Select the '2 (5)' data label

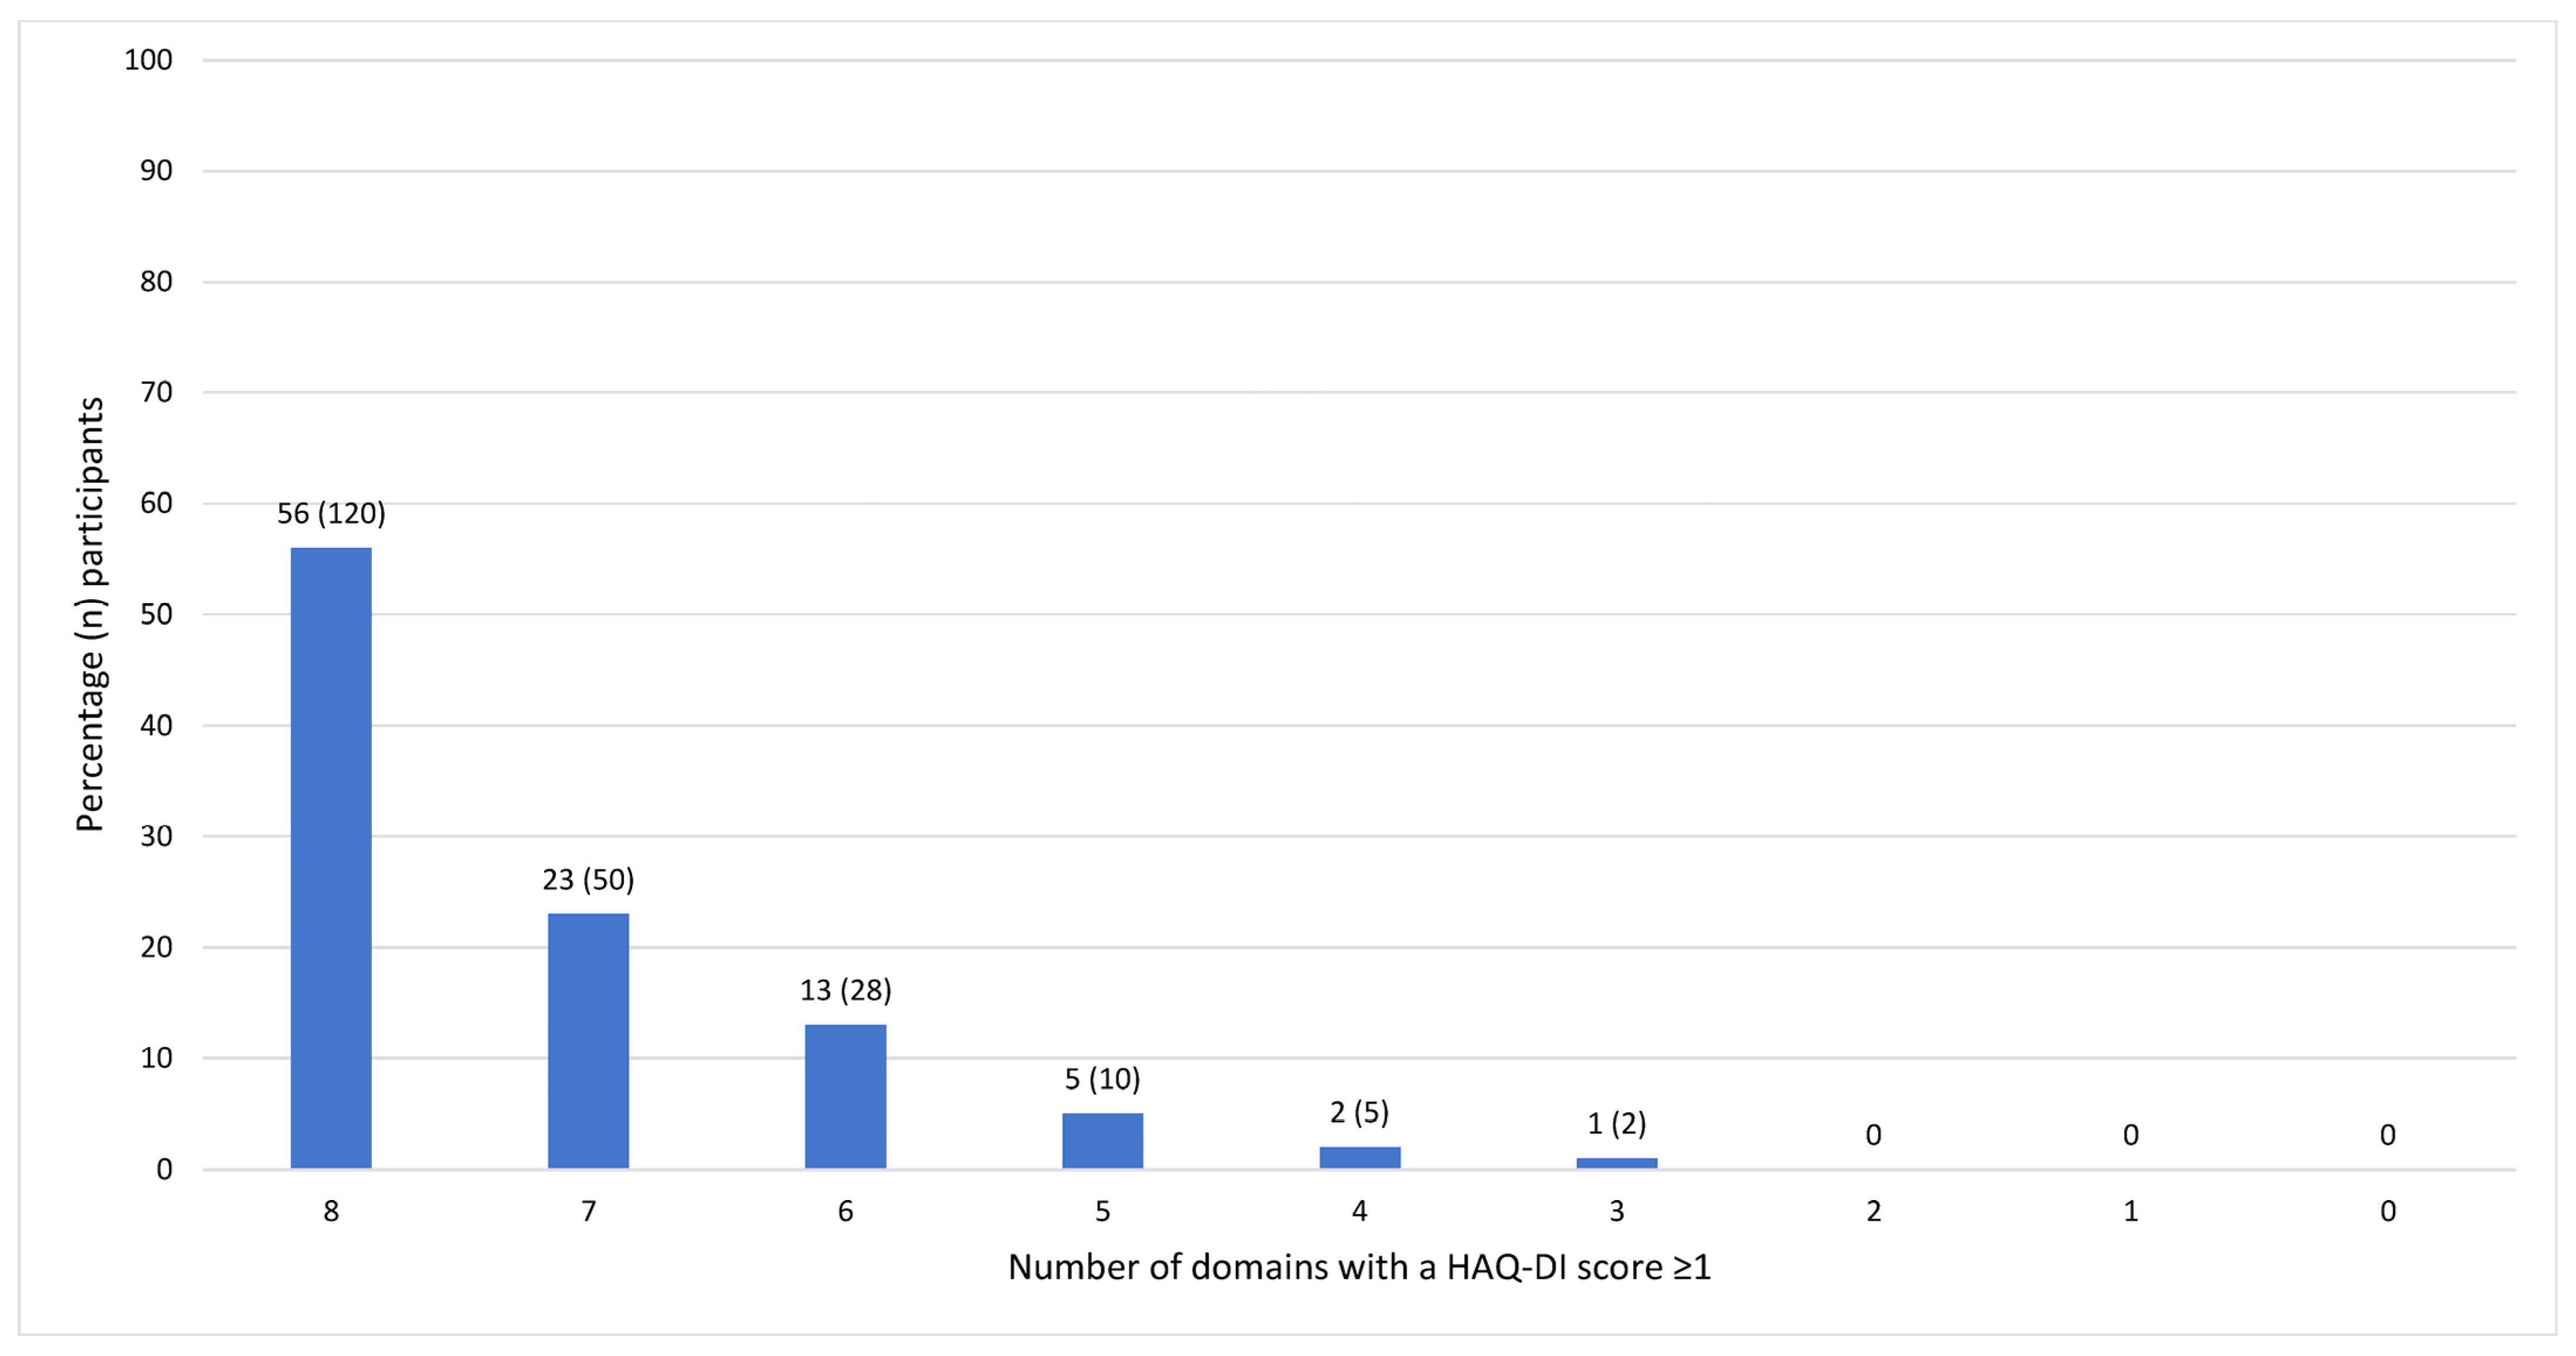click(1359, 1112)
